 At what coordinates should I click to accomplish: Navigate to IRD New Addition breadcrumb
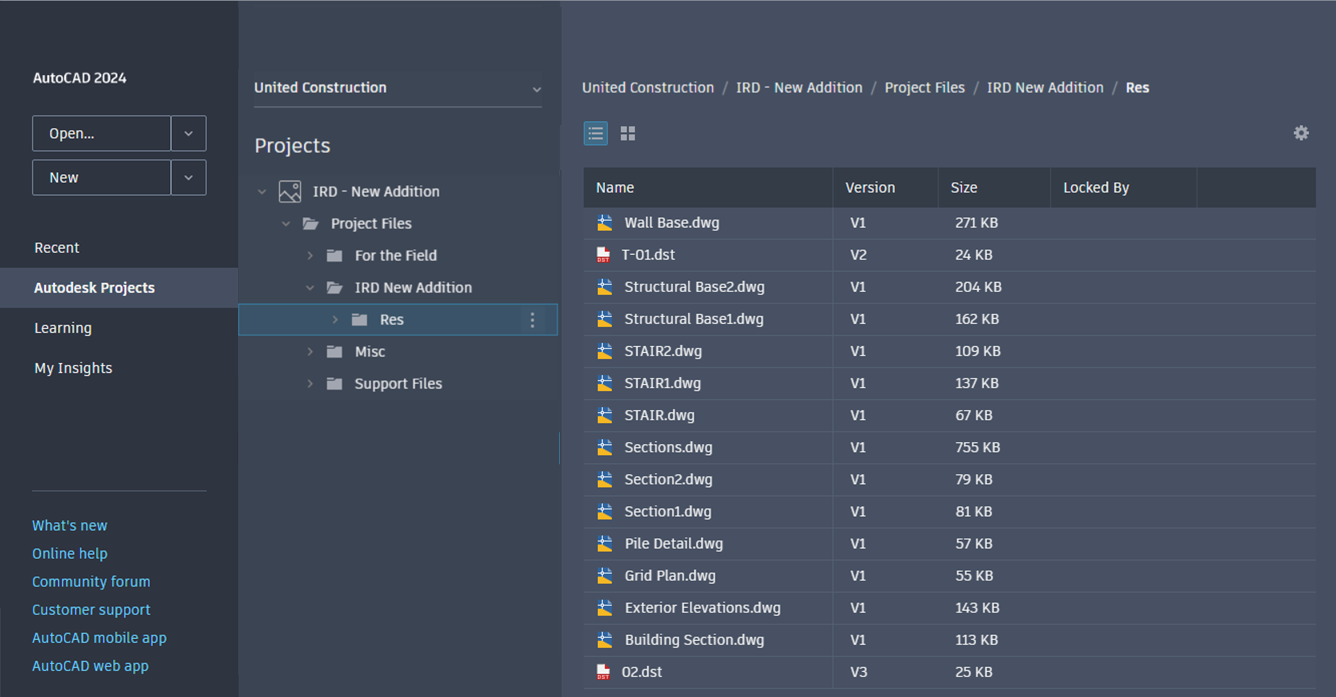1045,87
